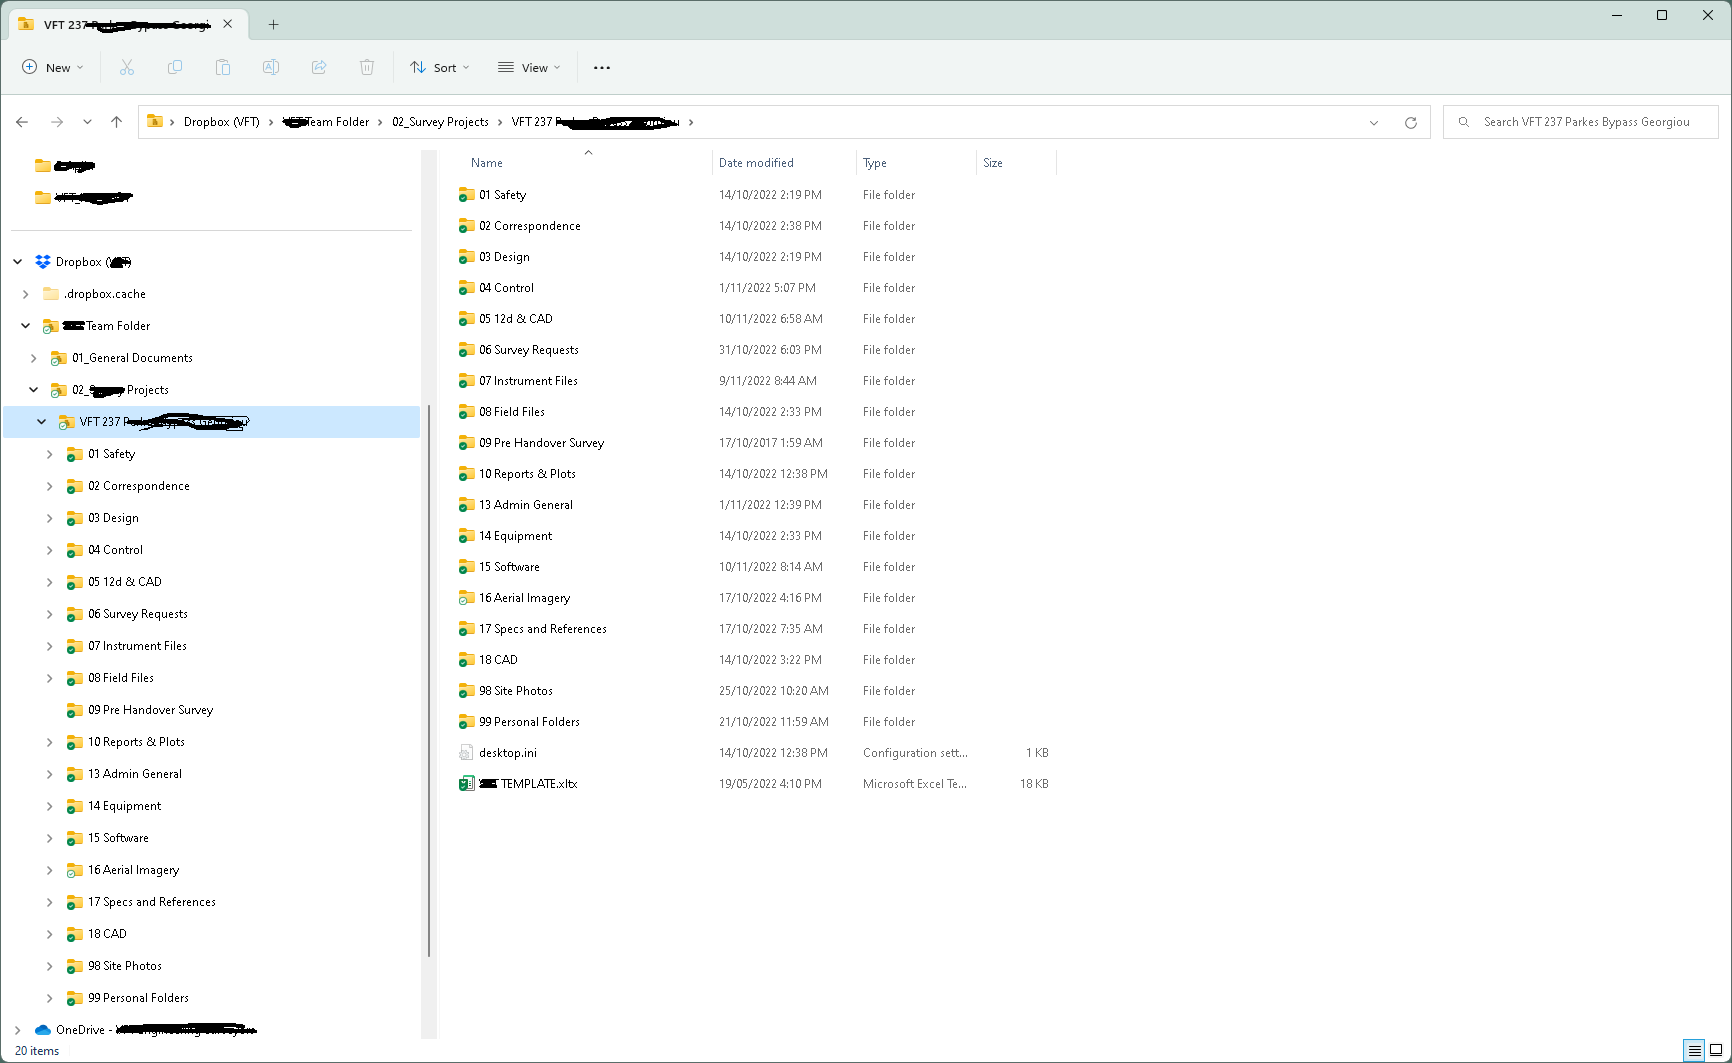The image size is (1732, 1063).
Task: Click 02_Survey Projects breadcrumb segment
Action: [440, 122]
